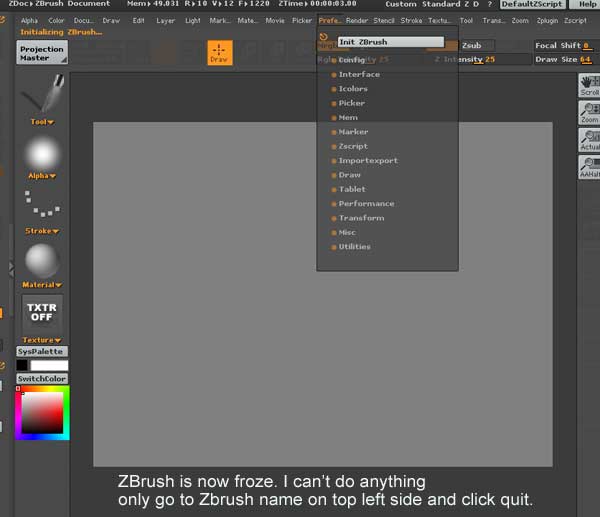The height and width of the screenshot is (517, 600).
Task: Open the Edit menu
Action: 139,21
